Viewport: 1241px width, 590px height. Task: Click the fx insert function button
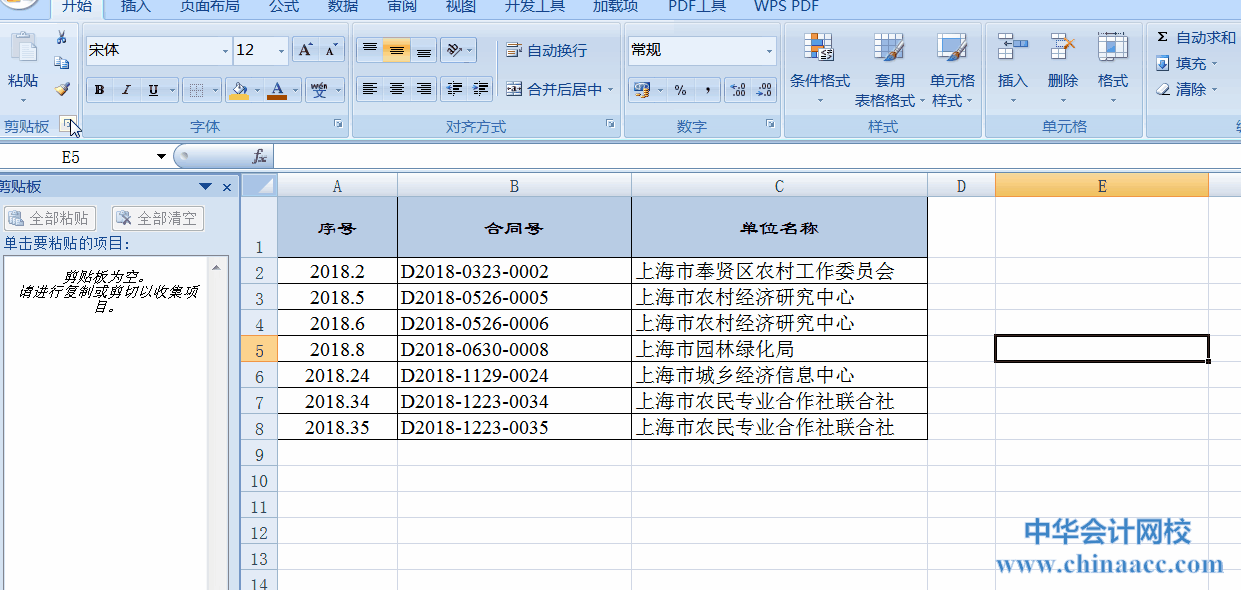259,157
